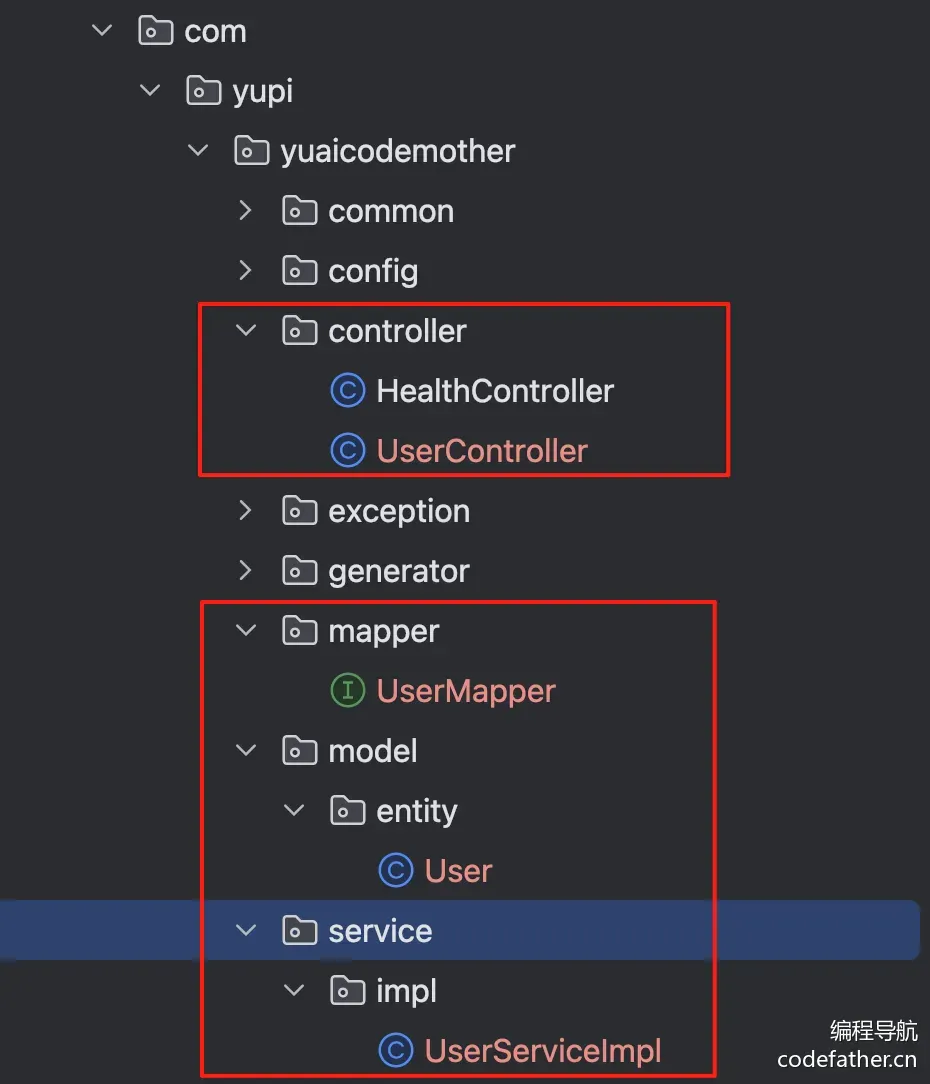Click the generator package folder icon

(x=299, y=570)
